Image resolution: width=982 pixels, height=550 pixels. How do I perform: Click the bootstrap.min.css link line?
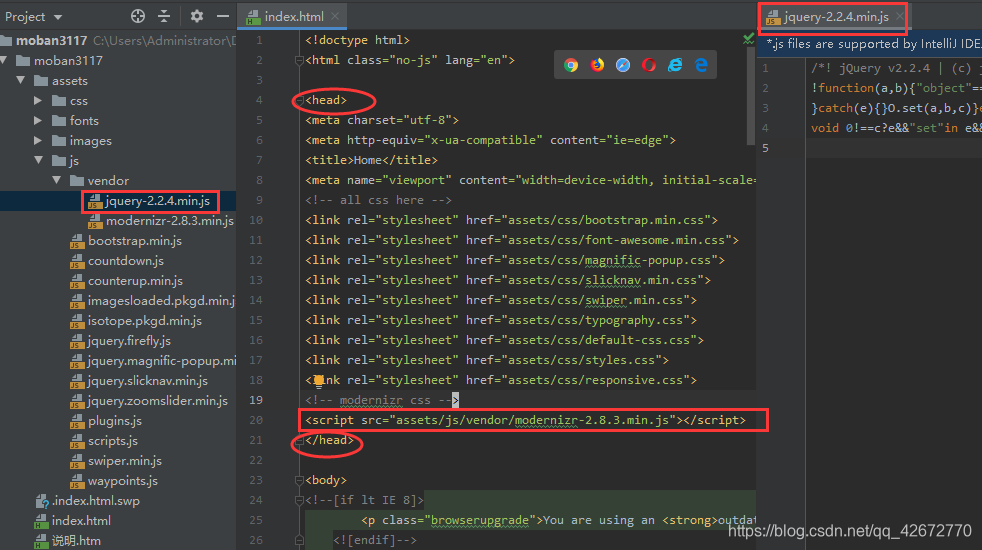pyautogui.click(x=511, y=221)
